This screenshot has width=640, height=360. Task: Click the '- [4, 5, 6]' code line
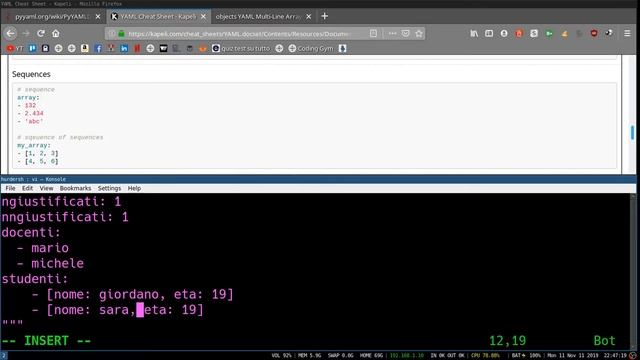point(38,161)
